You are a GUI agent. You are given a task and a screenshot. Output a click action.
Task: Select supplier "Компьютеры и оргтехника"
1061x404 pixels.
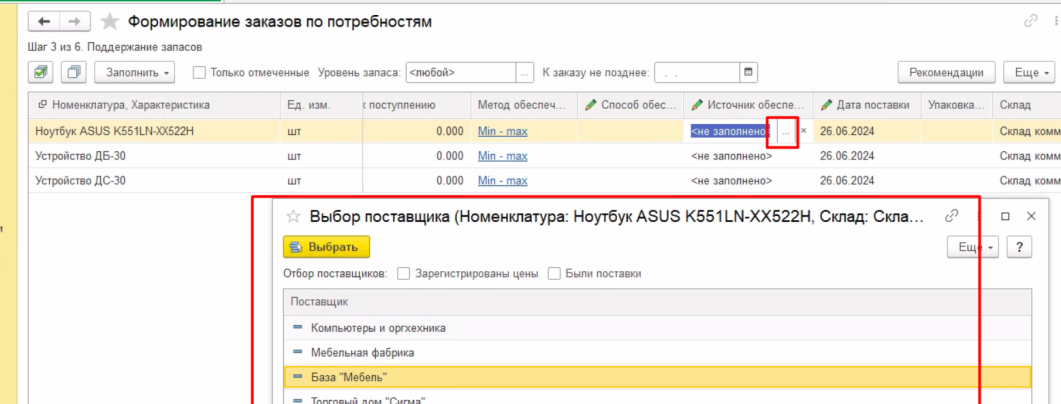coord(378,327)
